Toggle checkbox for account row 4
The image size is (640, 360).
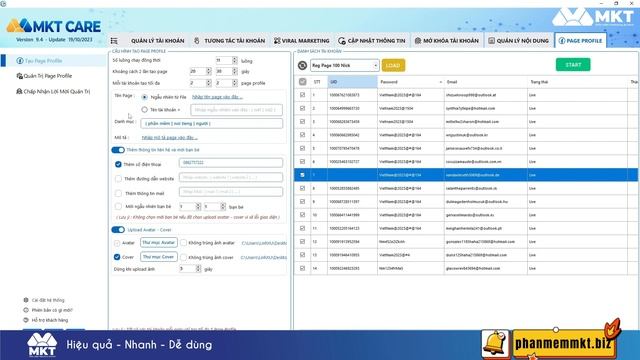[302, 135]
